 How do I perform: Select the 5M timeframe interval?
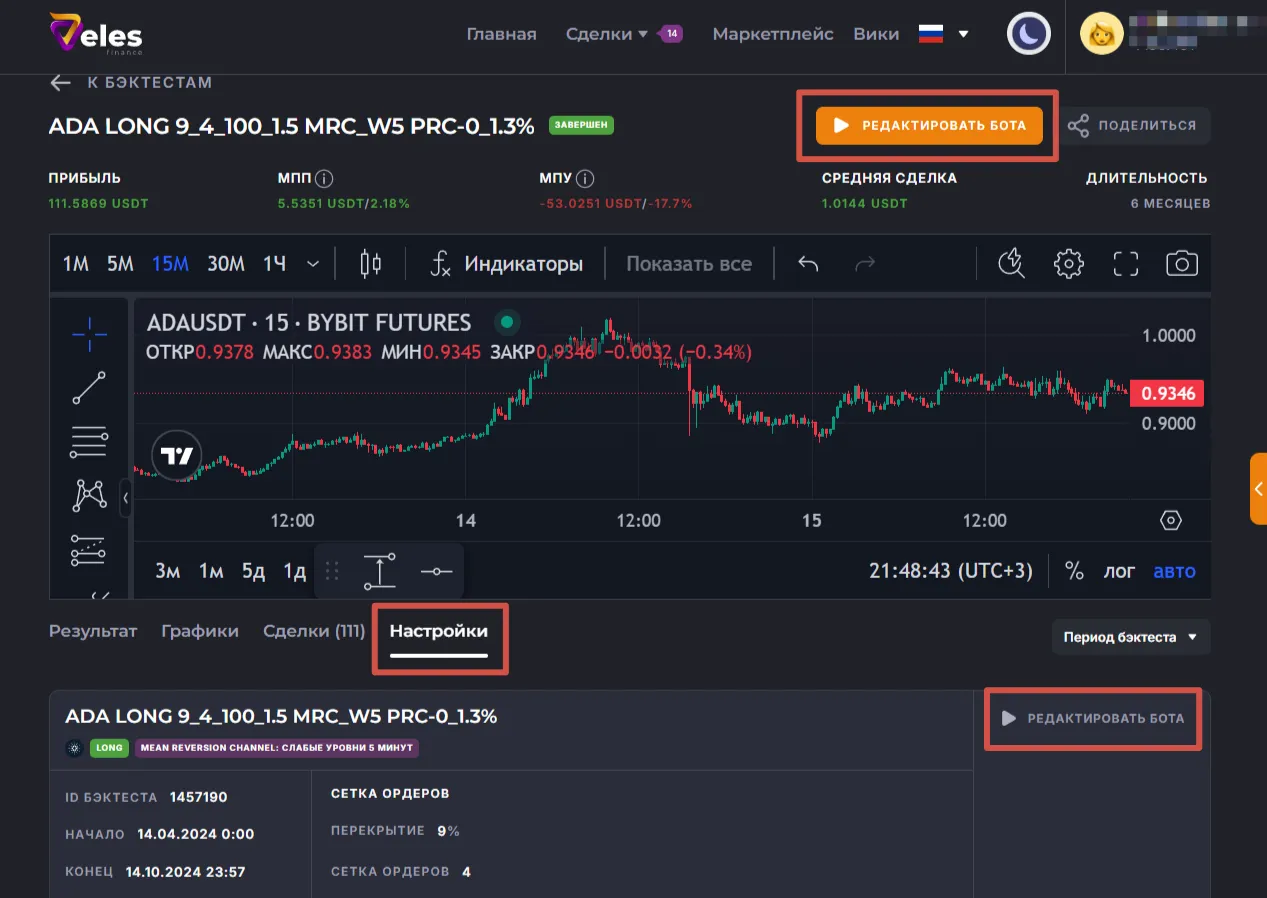pyautogui.click(x=120, y=264)
